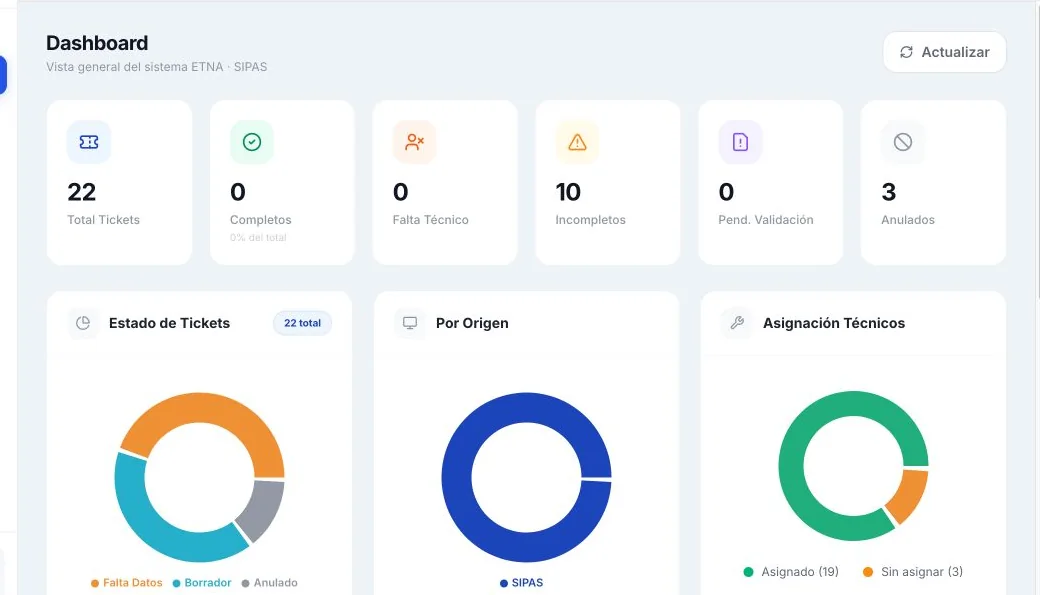Viewport: 1040px width, 595px height.
Task: Click the Estado de Tickets title
Action: [x=169, y=323]
